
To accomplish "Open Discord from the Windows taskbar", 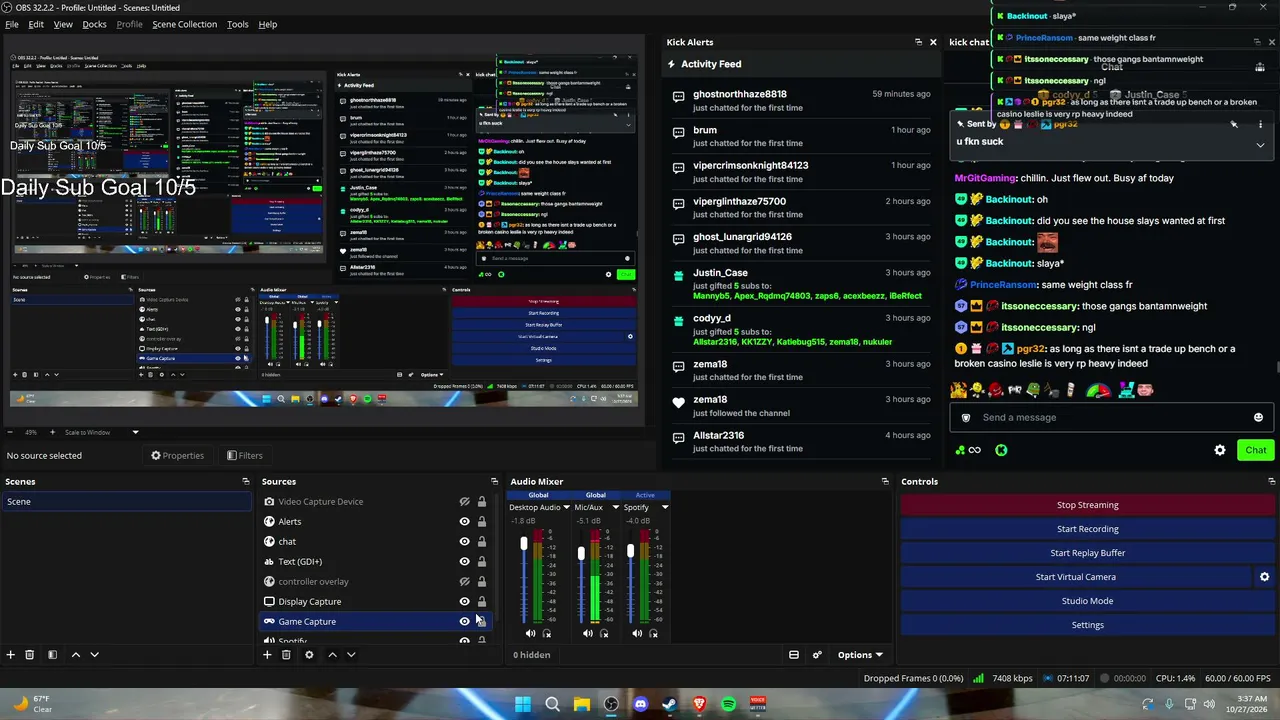I will (640, 705).
